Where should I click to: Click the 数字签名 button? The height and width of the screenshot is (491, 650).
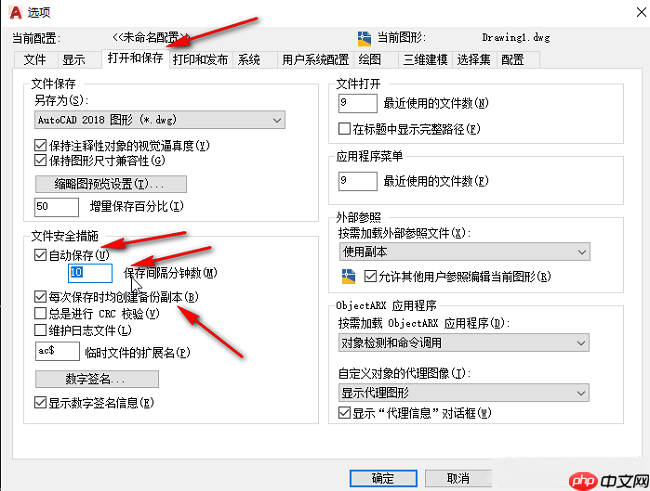pyautogui.click(x=97, y=379)
